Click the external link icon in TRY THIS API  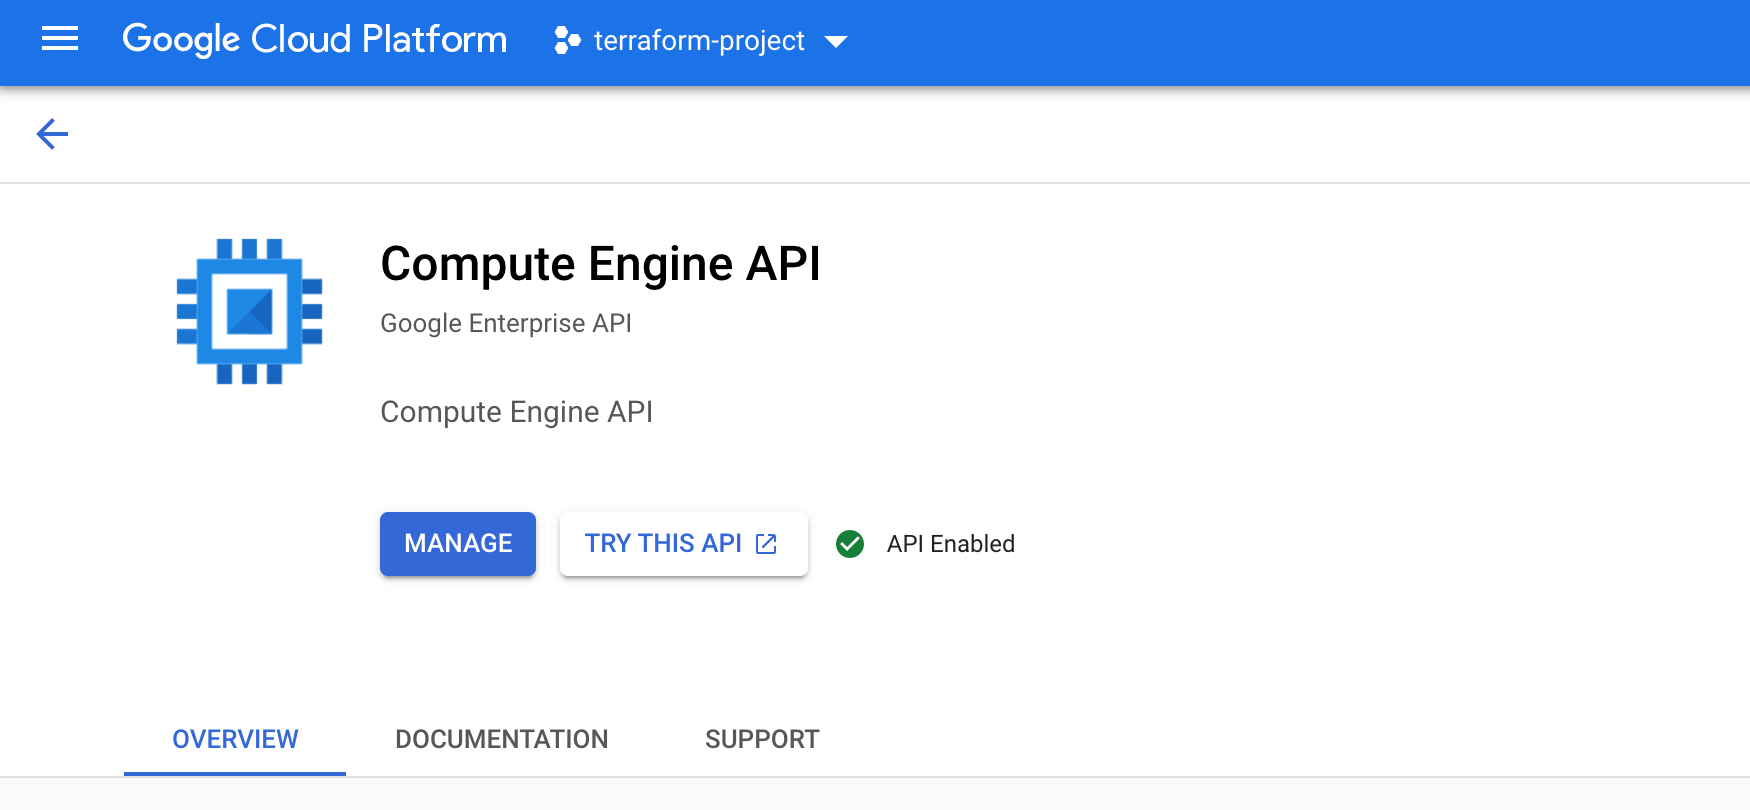pos(766,544)
